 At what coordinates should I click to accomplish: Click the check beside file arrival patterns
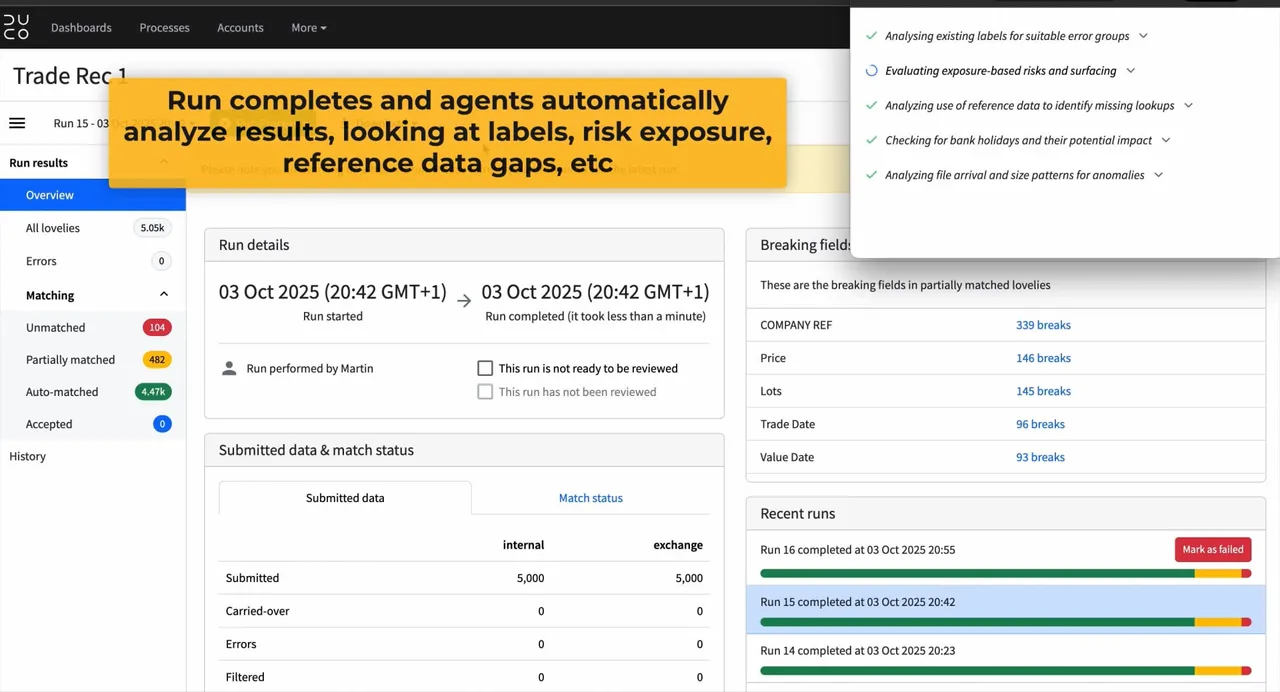tap(871, 175)
